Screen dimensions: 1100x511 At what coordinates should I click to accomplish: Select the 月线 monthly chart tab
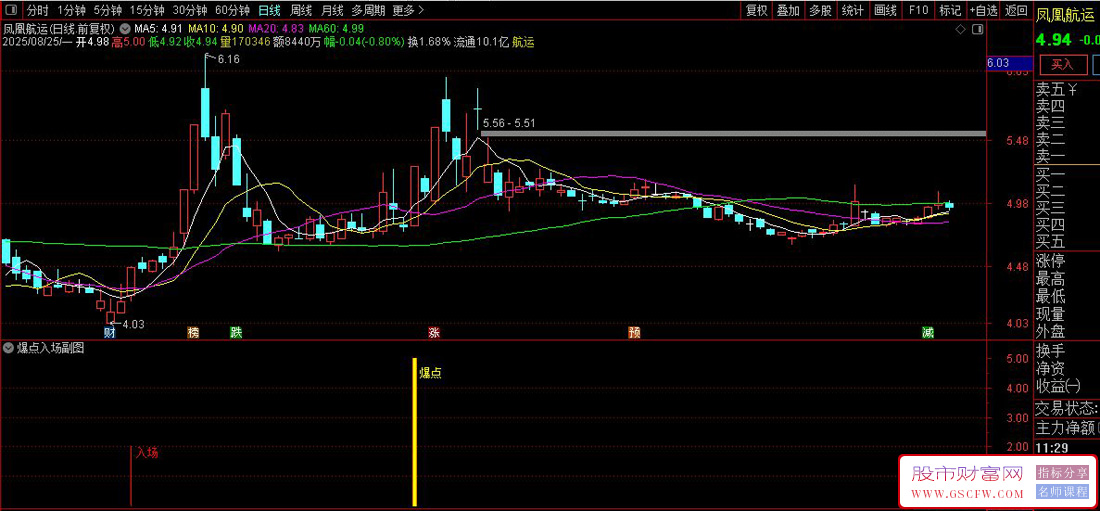click(332, 11)
